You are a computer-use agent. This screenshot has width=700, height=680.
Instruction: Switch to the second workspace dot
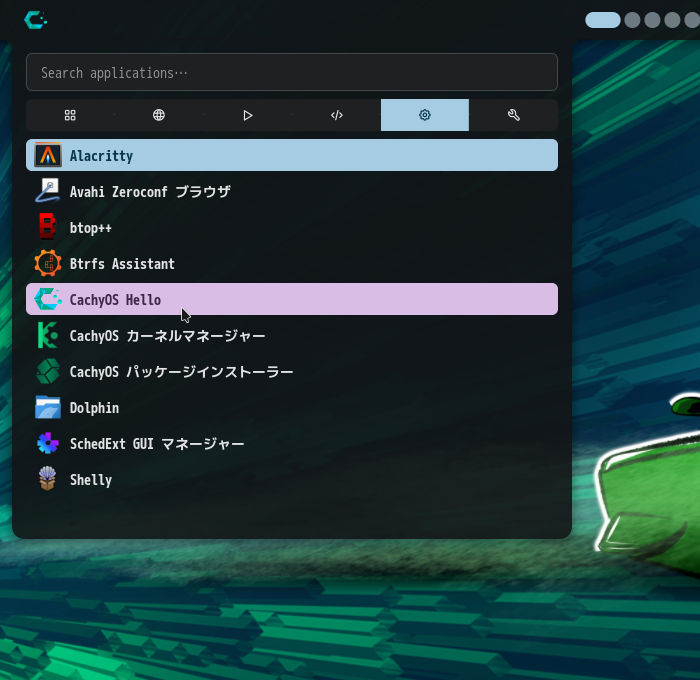point(632,20)
